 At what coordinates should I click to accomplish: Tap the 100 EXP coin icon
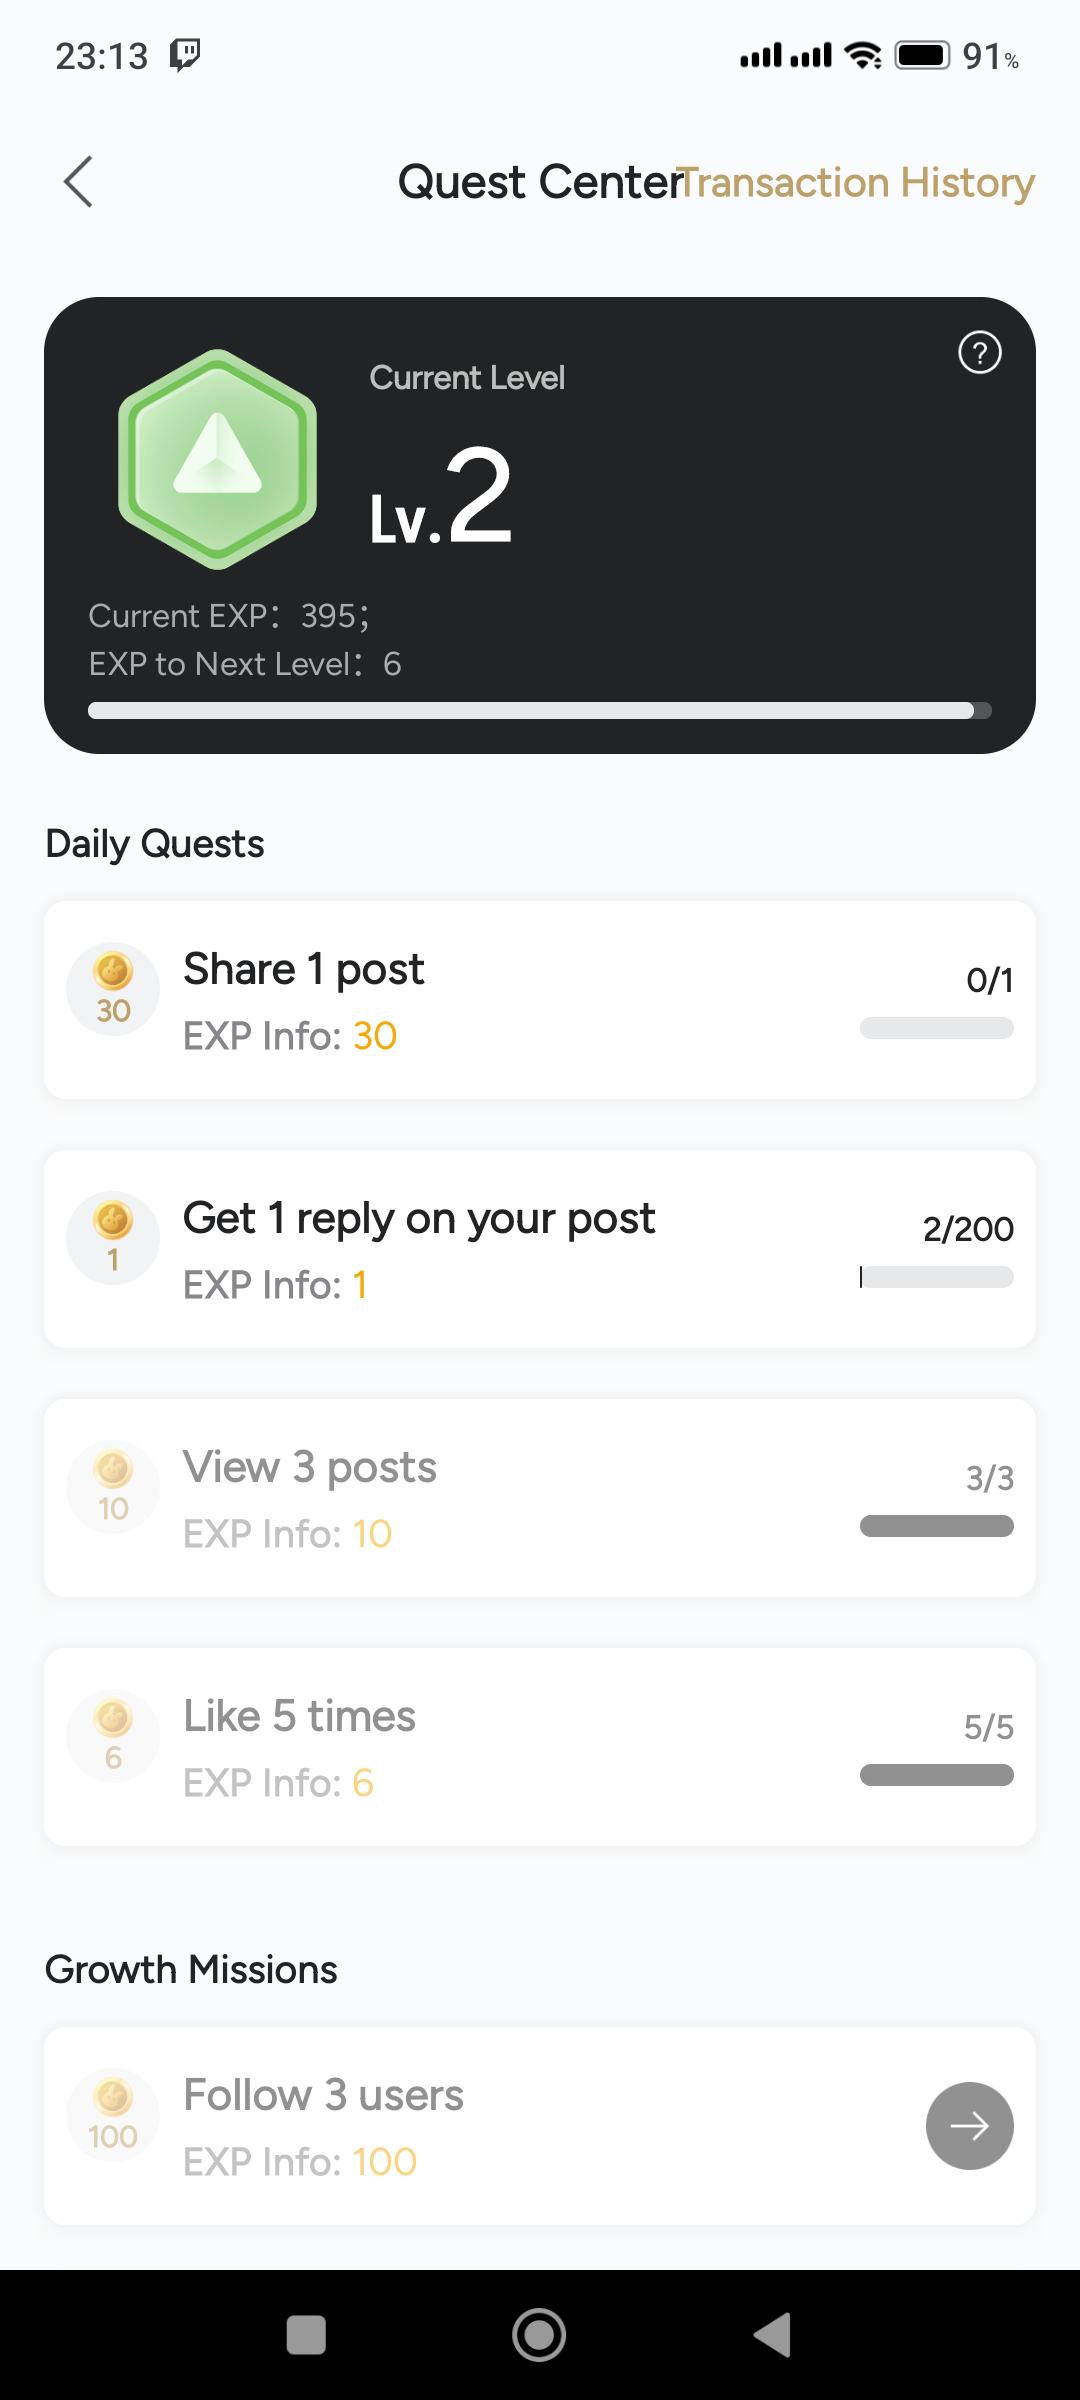click(x=113, y=2115)
